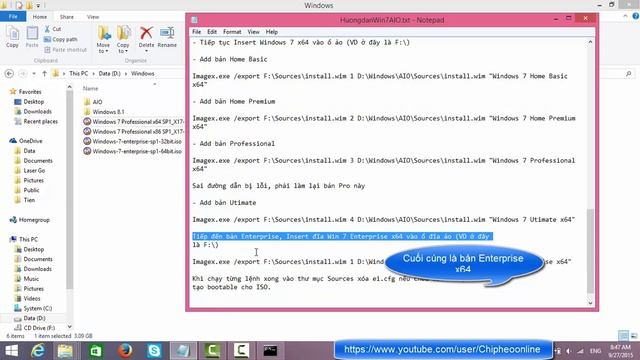Open the Notepad Format menu
640x360 pixels.
[x=232, y=32]
